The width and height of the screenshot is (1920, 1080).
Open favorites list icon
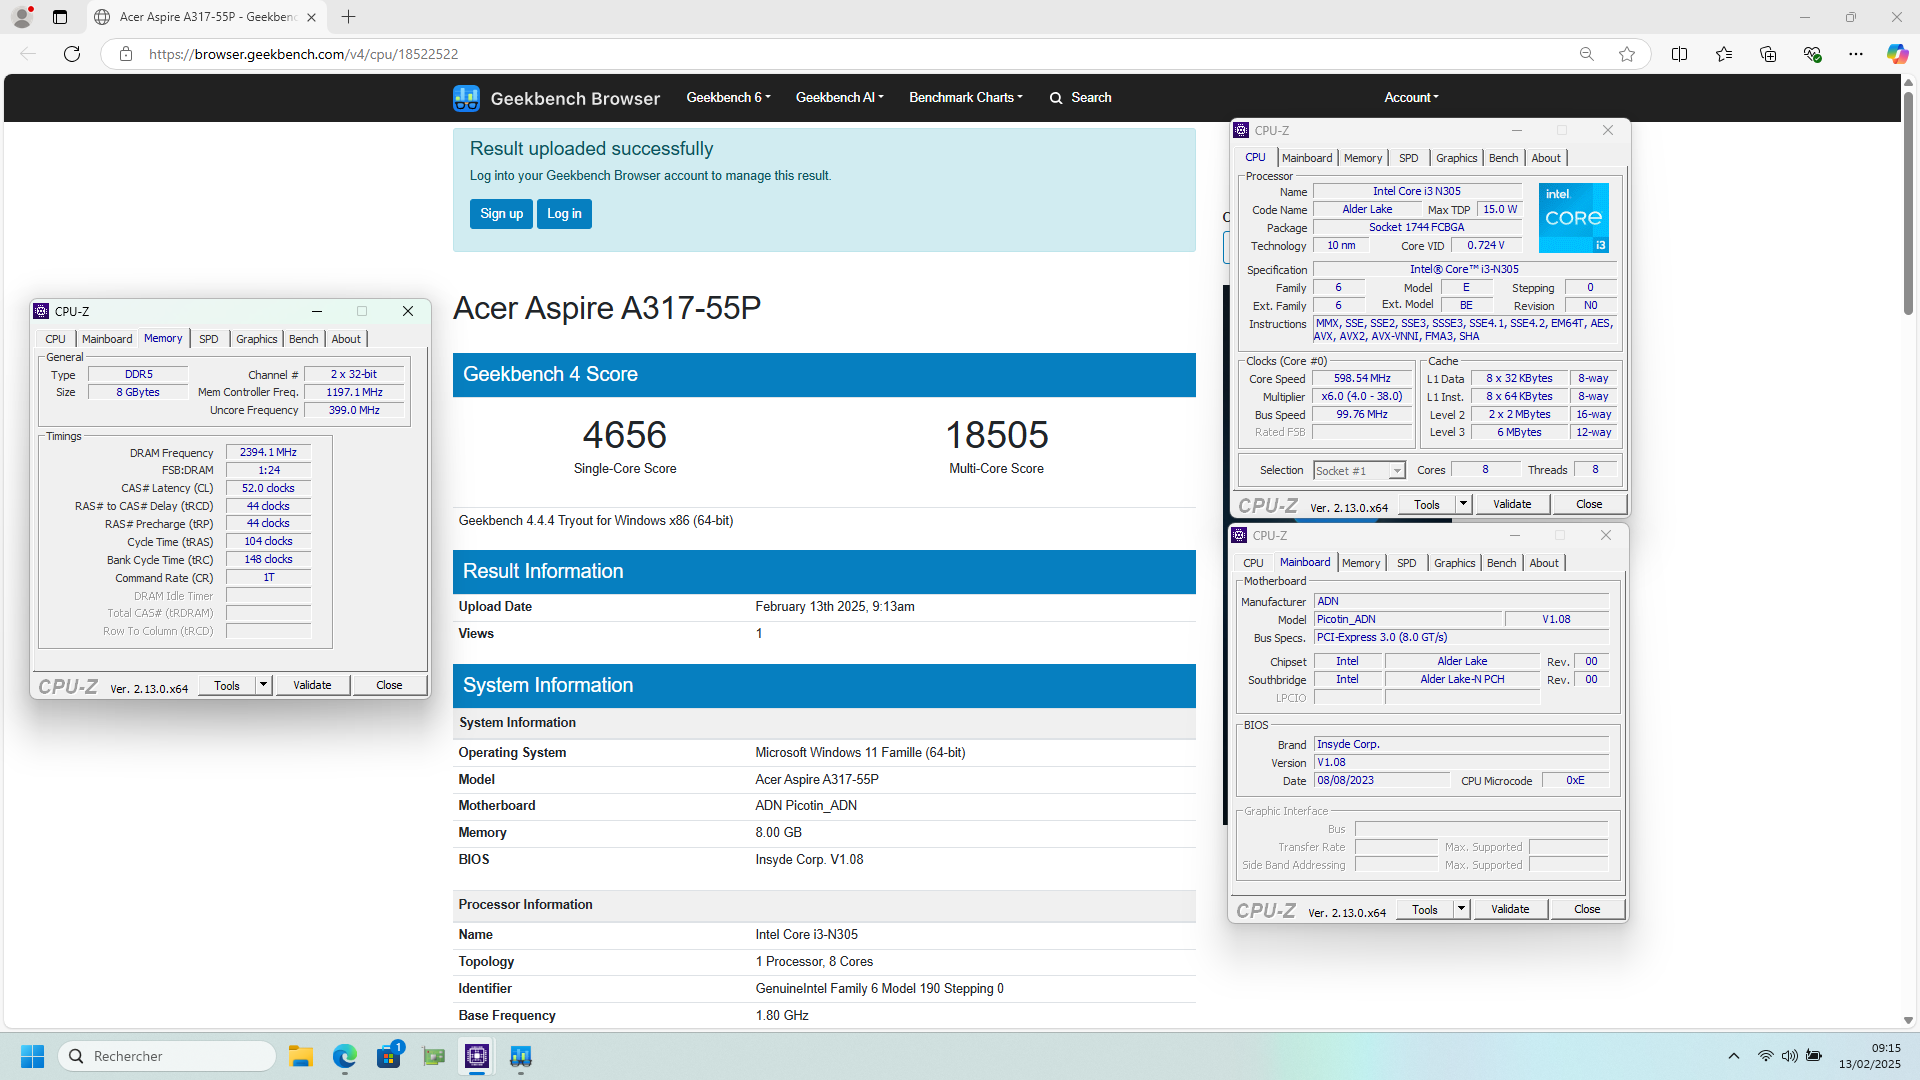(x=1723, y=54)
